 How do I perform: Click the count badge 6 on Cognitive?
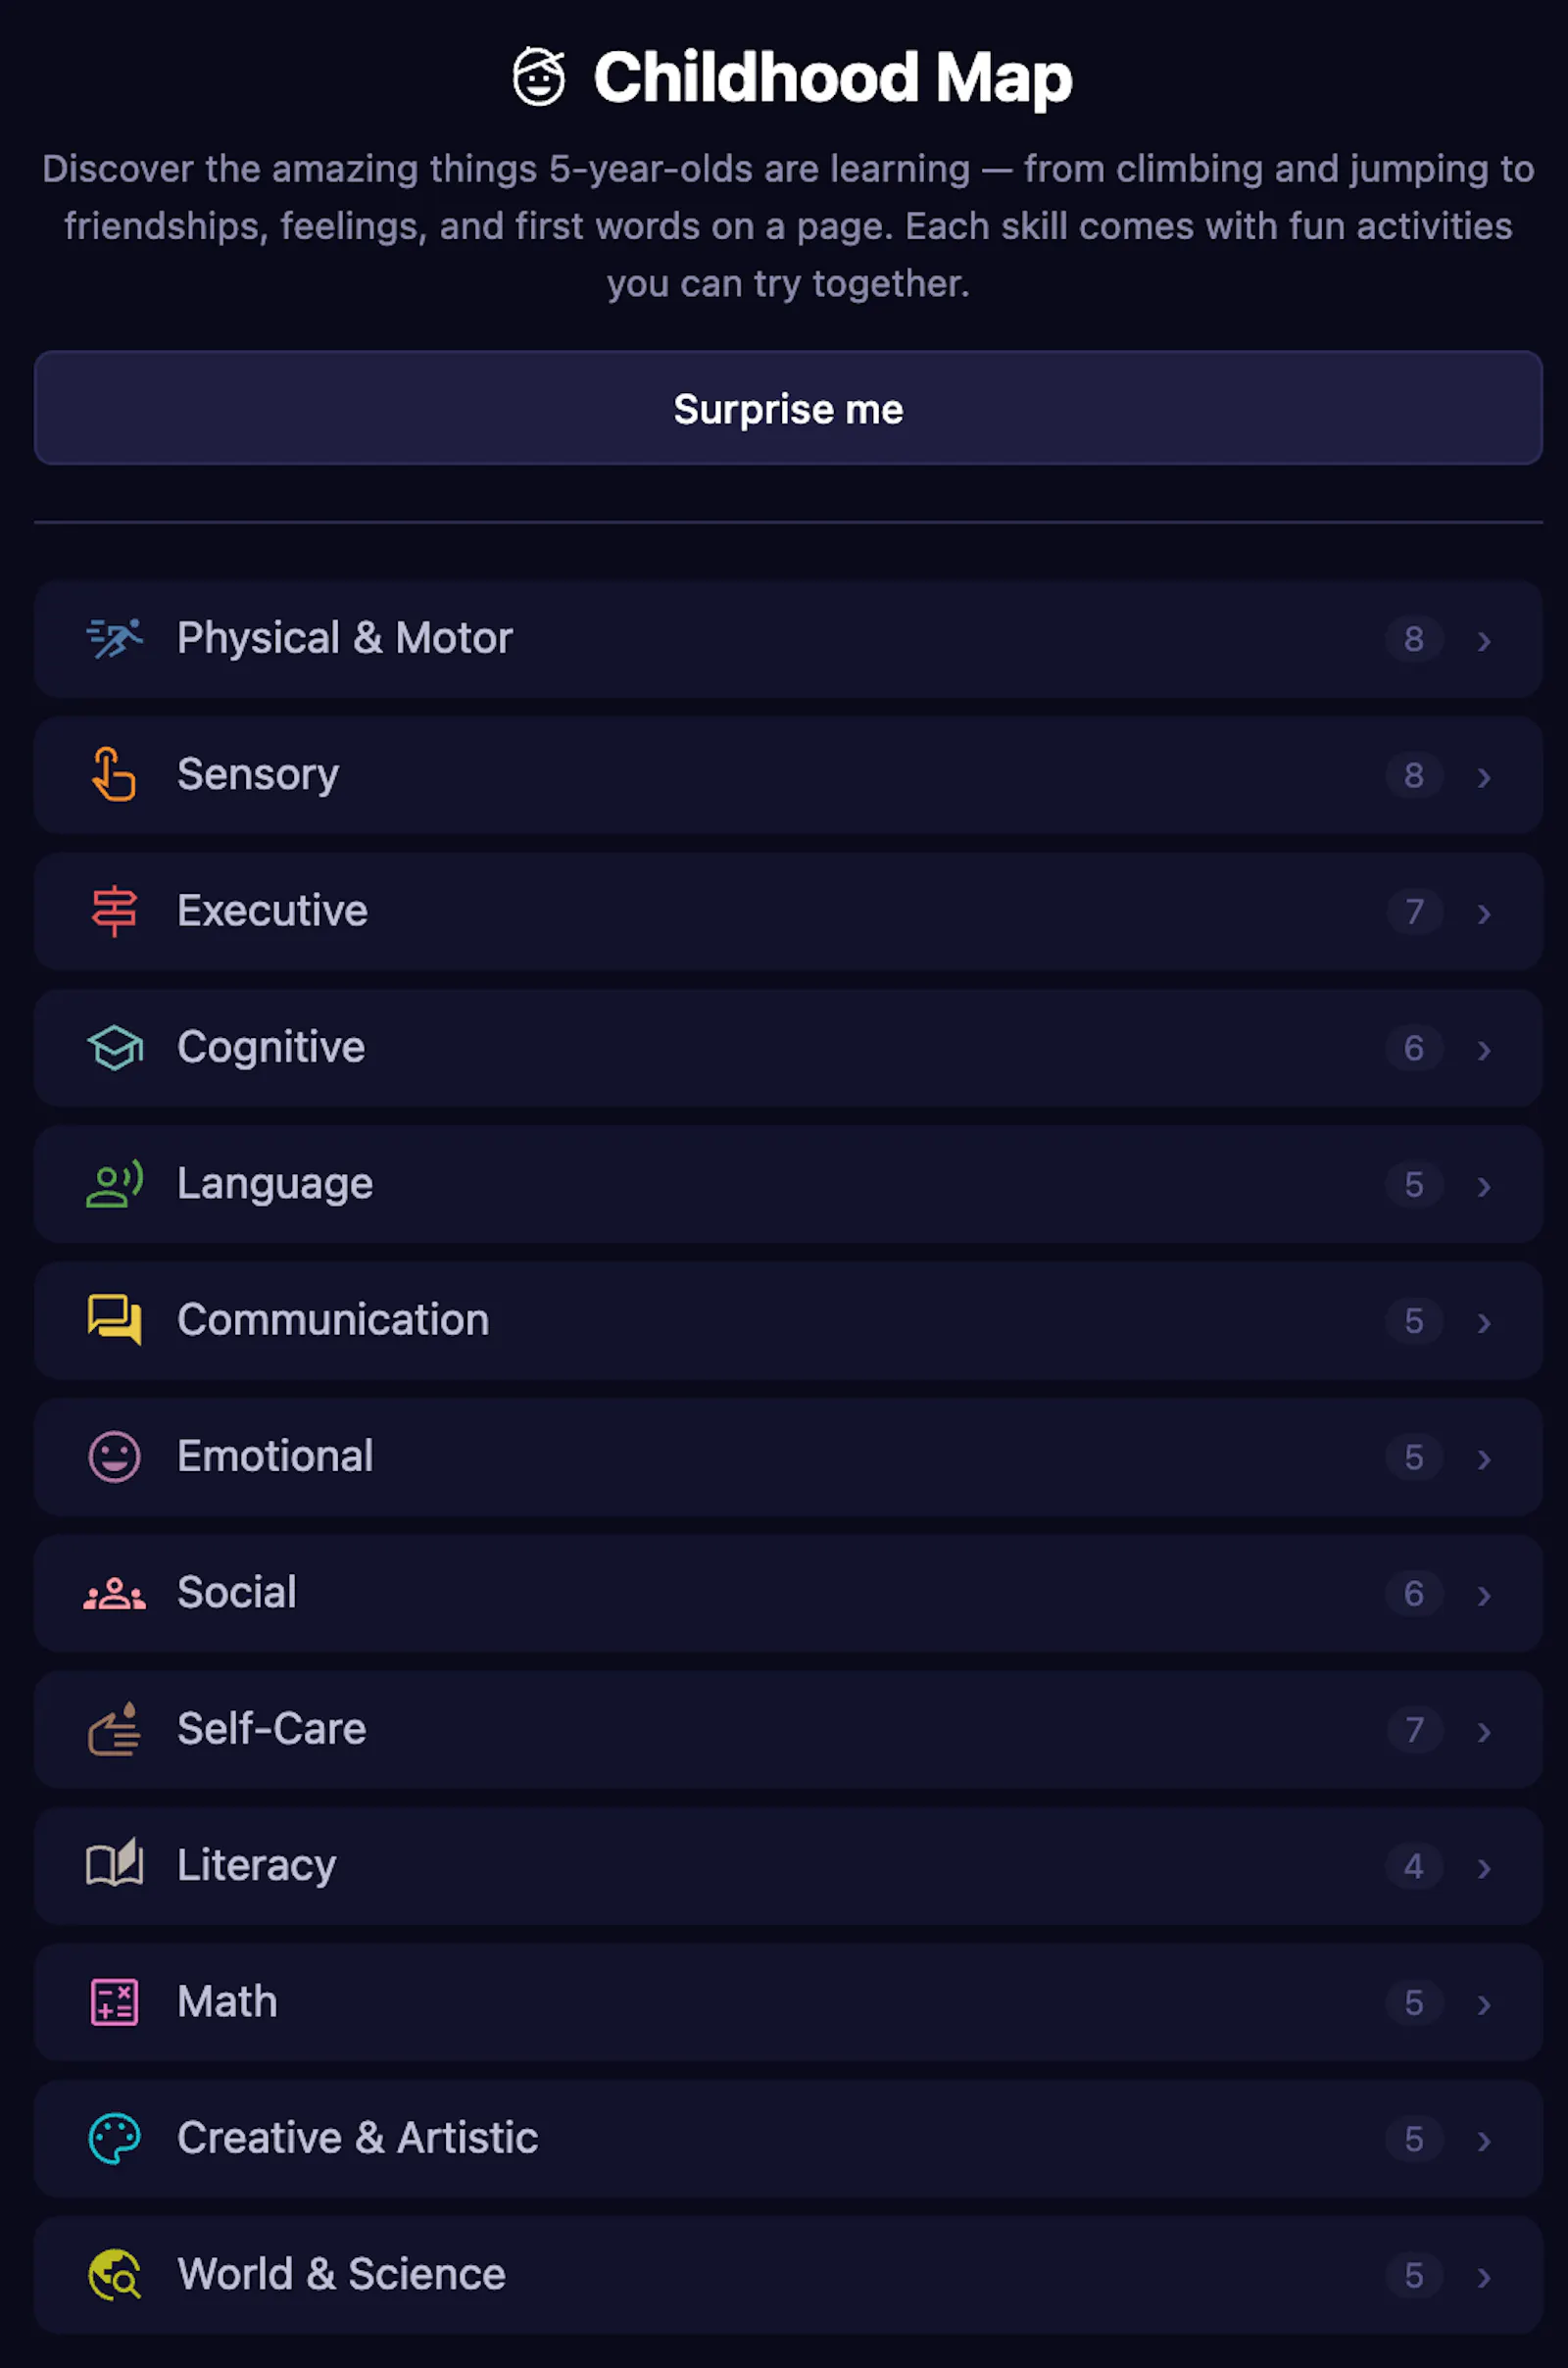click(x=1413, y=1048)
